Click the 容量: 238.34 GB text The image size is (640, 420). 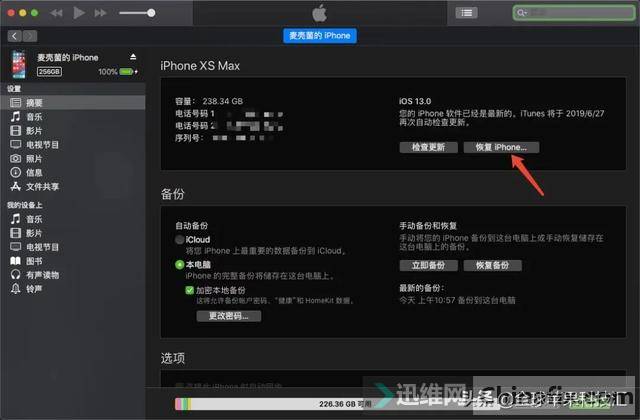click(x=209, y=101)
